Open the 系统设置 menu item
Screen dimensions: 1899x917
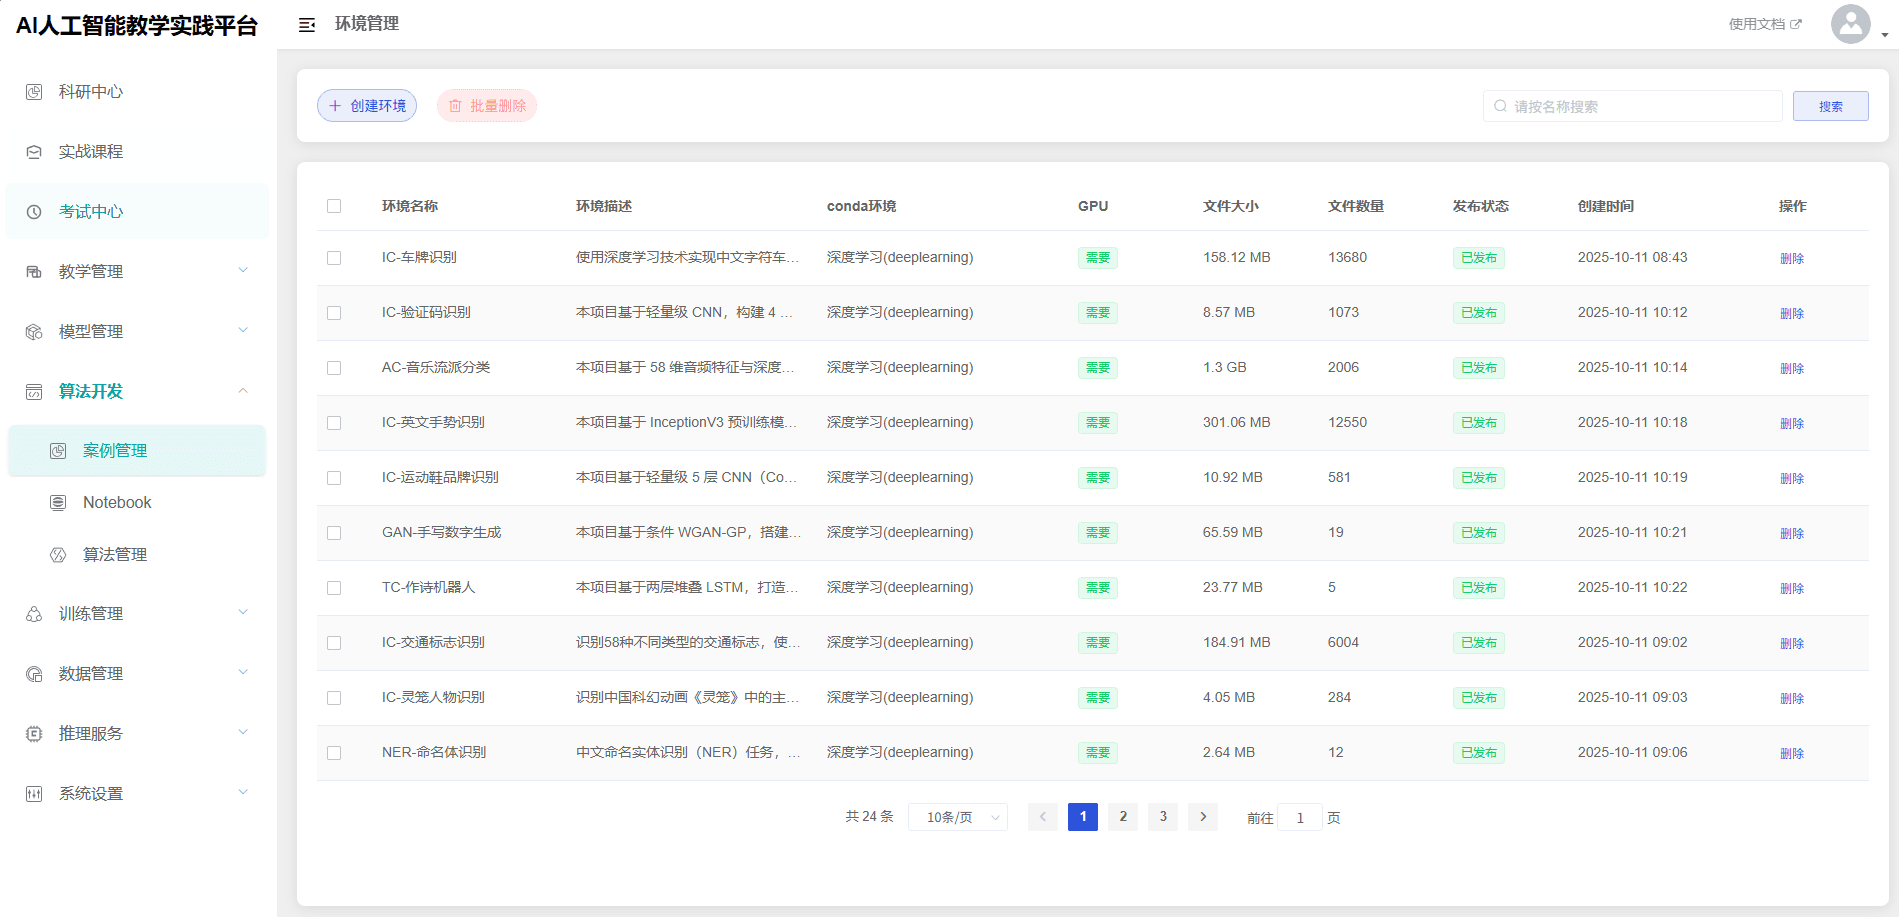pos(91,794)
